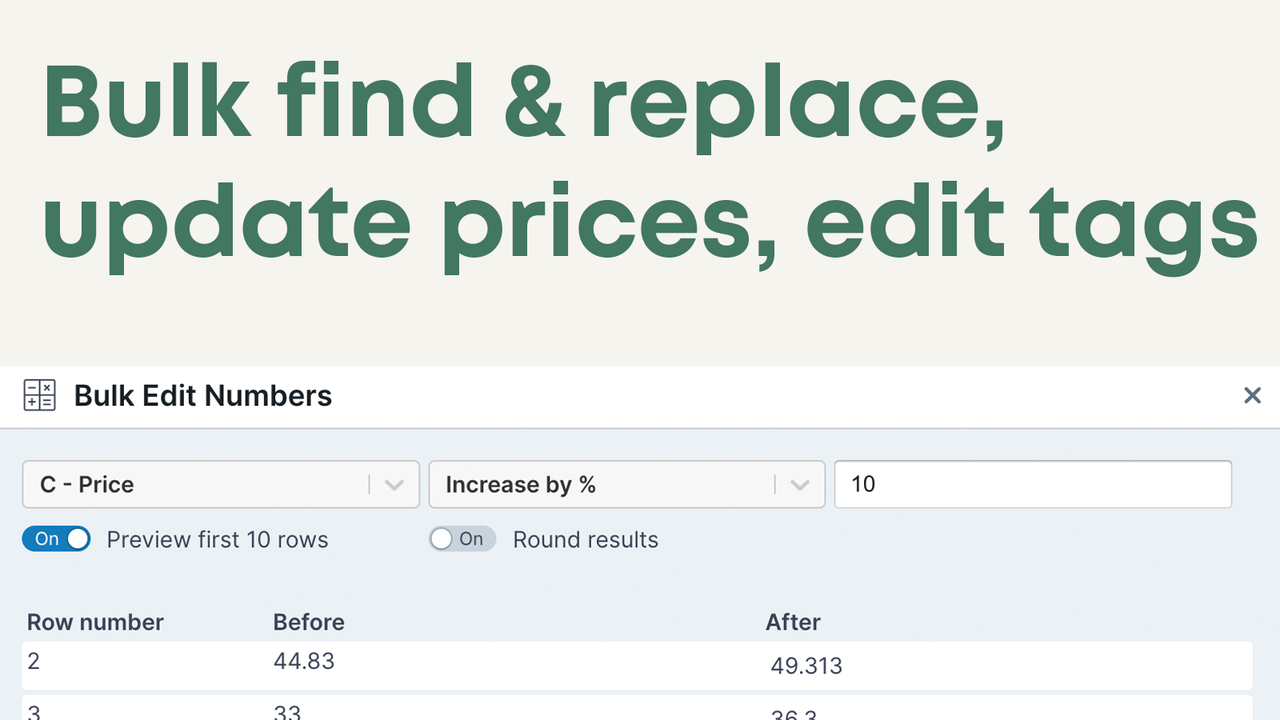Enable the Round results option
Image resolution: width=1280 pixels, height=720 pixels.
pos(462,539)
